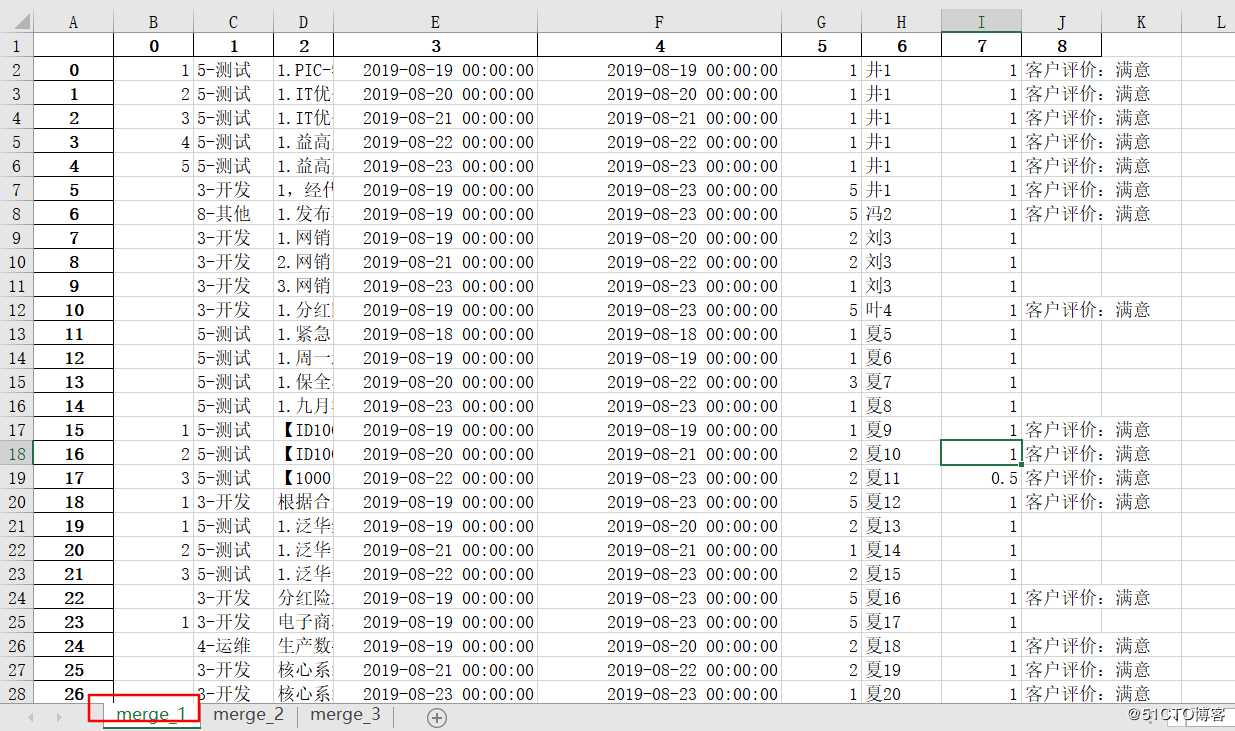Select the highlighted column I header
Viewport: 1235px width, 731px height.
point(982,22)
